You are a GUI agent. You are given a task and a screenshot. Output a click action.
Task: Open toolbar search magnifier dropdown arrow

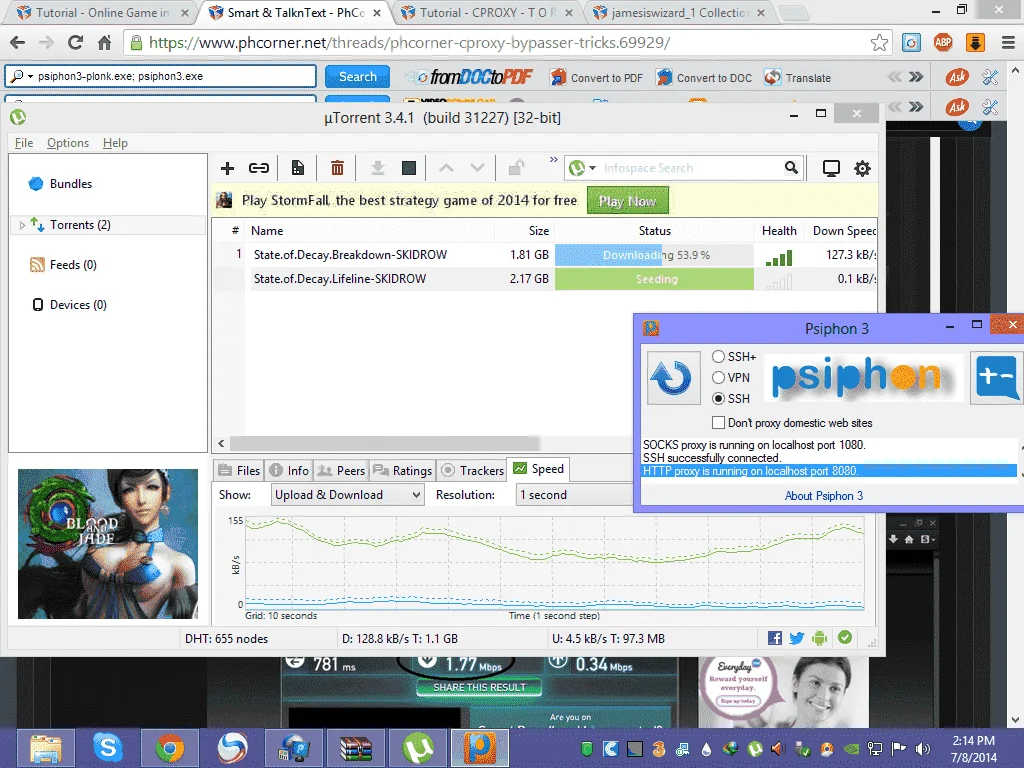tap(30, 76)
